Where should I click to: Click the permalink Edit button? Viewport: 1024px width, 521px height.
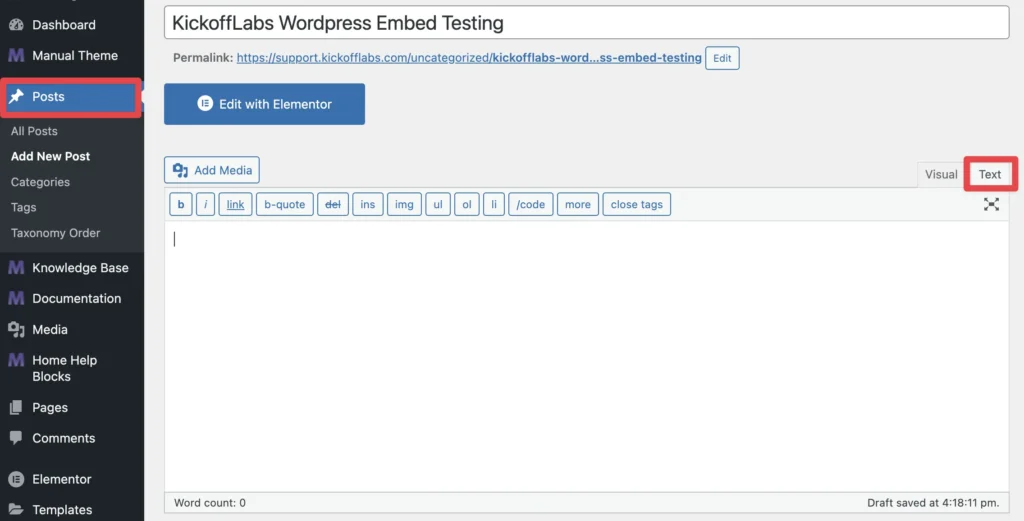[722, 58]
